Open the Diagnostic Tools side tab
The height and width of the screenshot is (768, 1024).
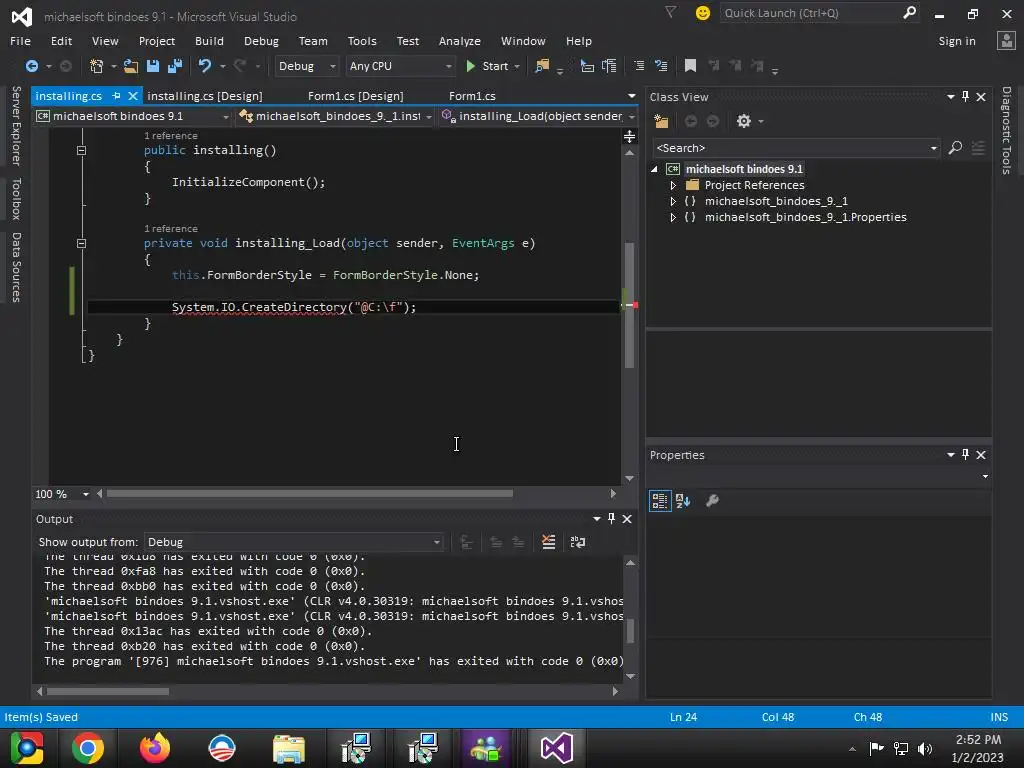coord(1006,131)
